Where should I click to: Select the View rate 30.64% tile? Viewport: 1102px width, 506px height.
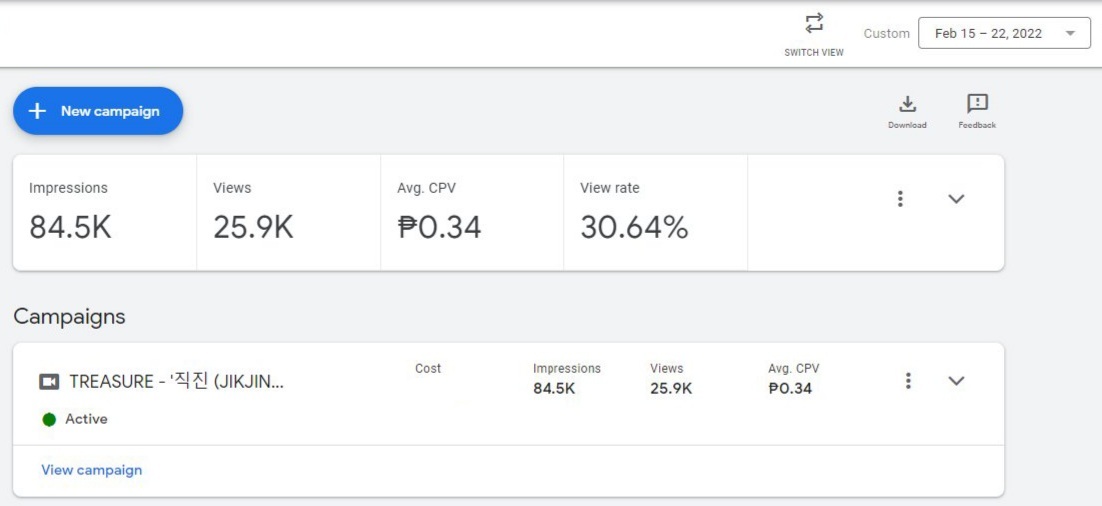(656, 213)
